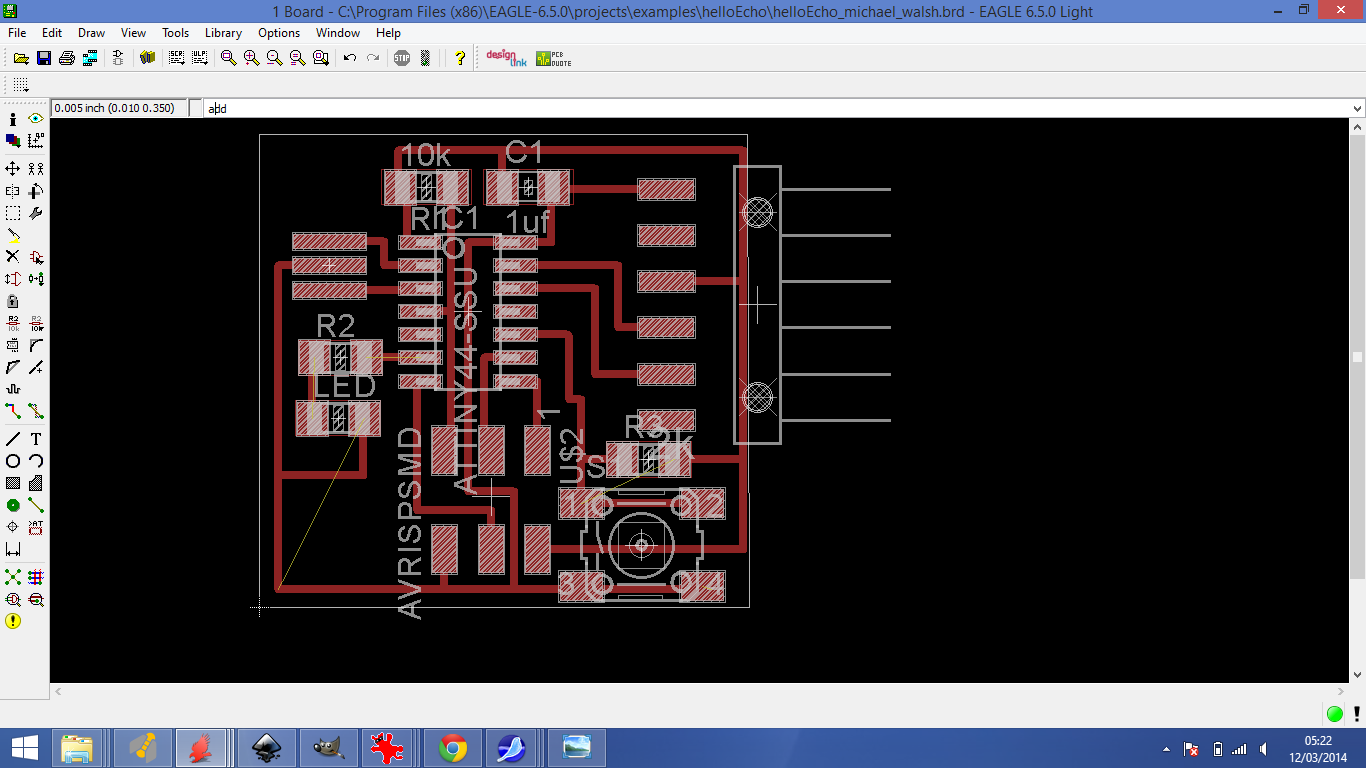Select the Dimension tool

13,549
